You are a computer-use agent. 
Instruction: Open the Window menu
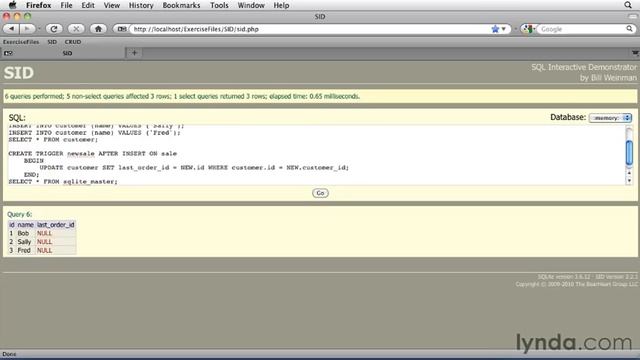pos(251,5)
